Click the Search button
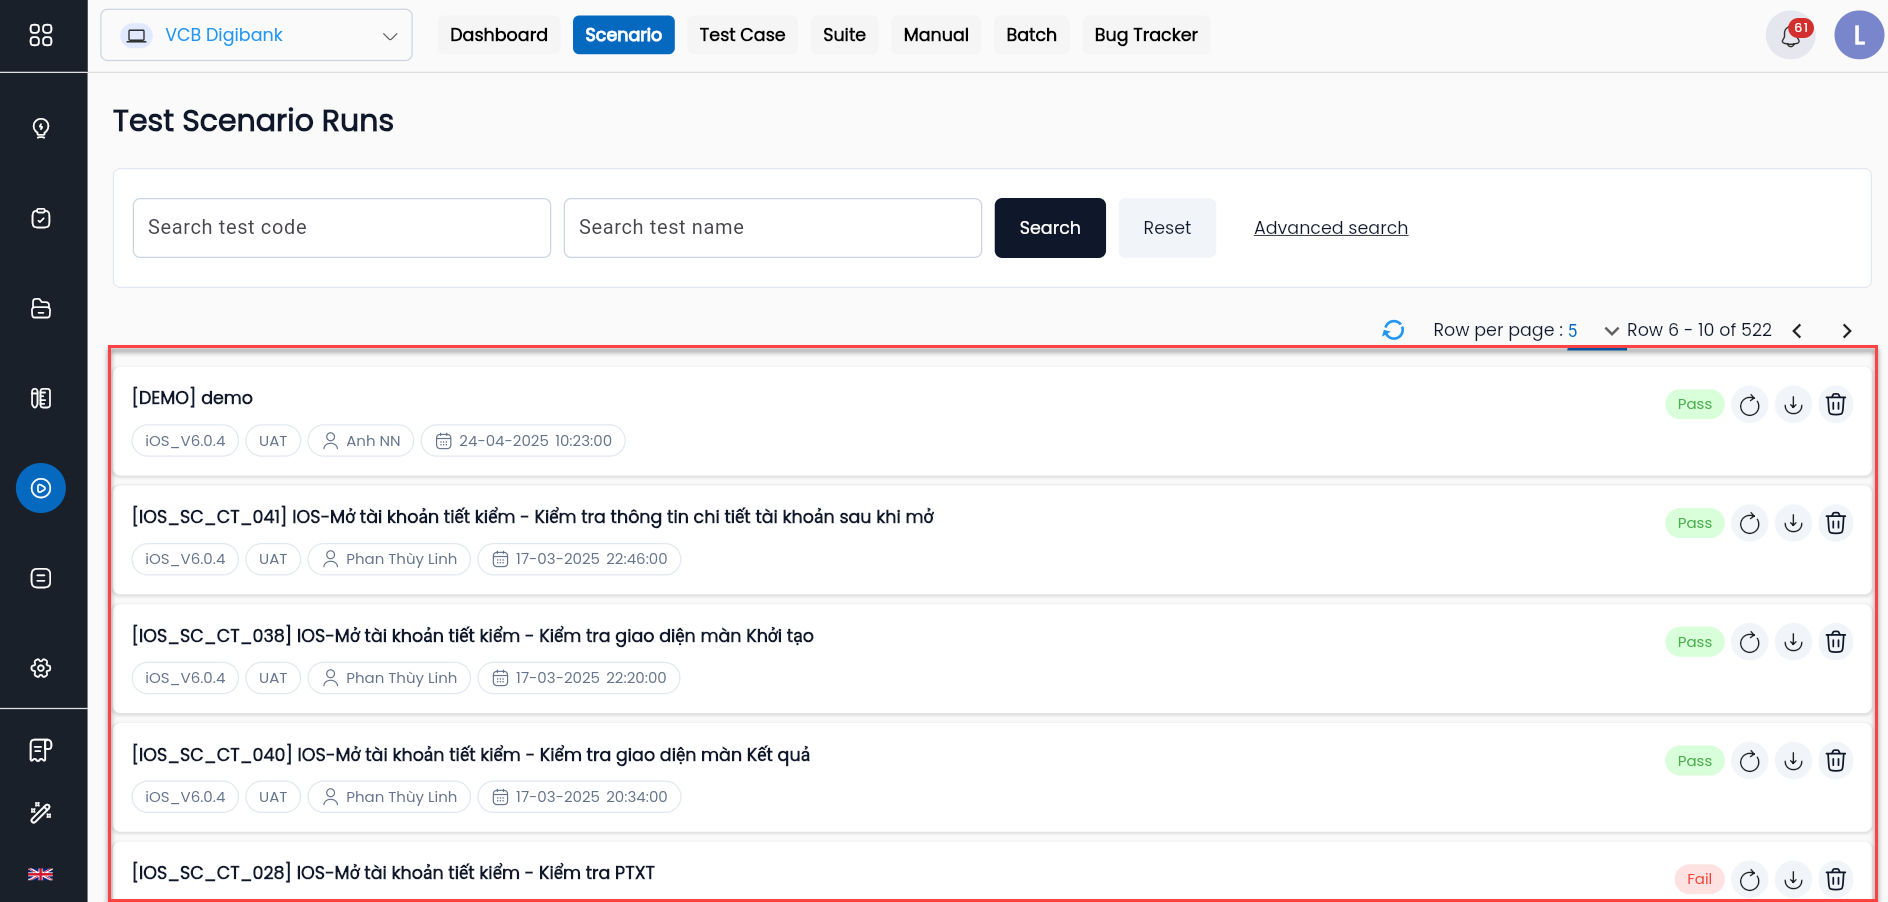1888x902 pixels. 1050,228
